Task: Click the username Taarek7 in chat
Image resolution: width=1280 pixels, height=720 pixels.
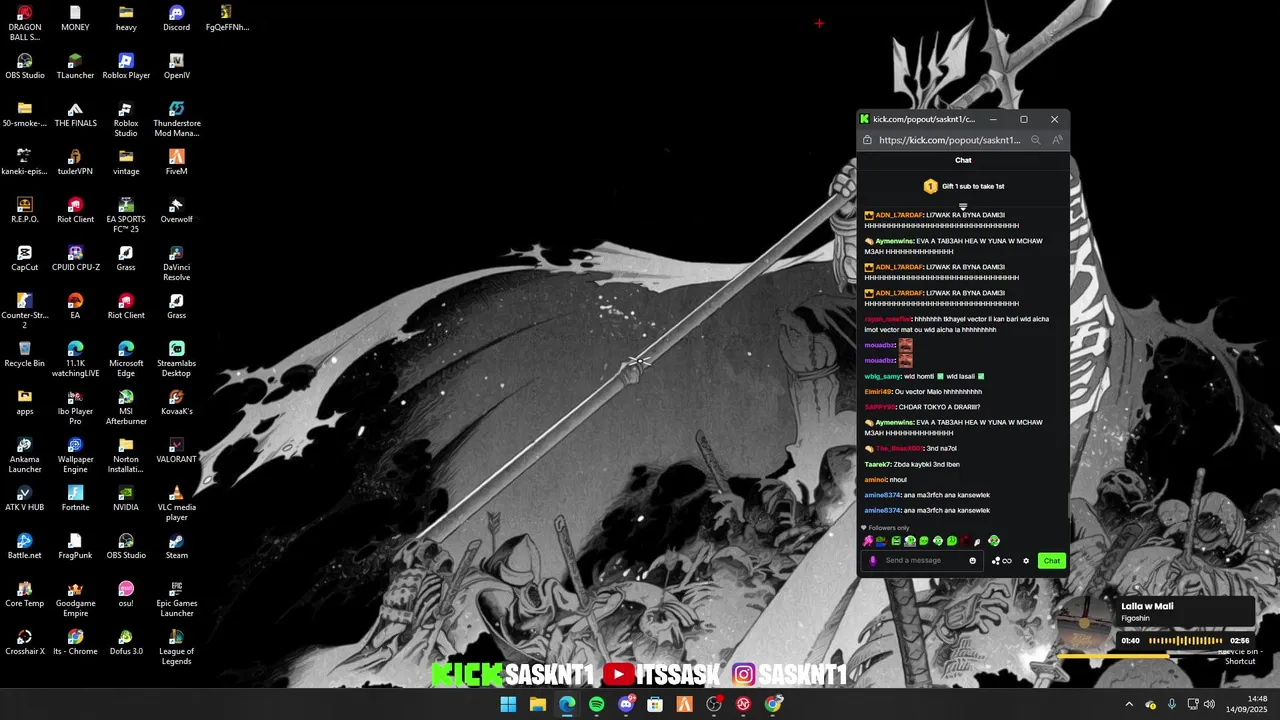Action: [x=878, y=464]
